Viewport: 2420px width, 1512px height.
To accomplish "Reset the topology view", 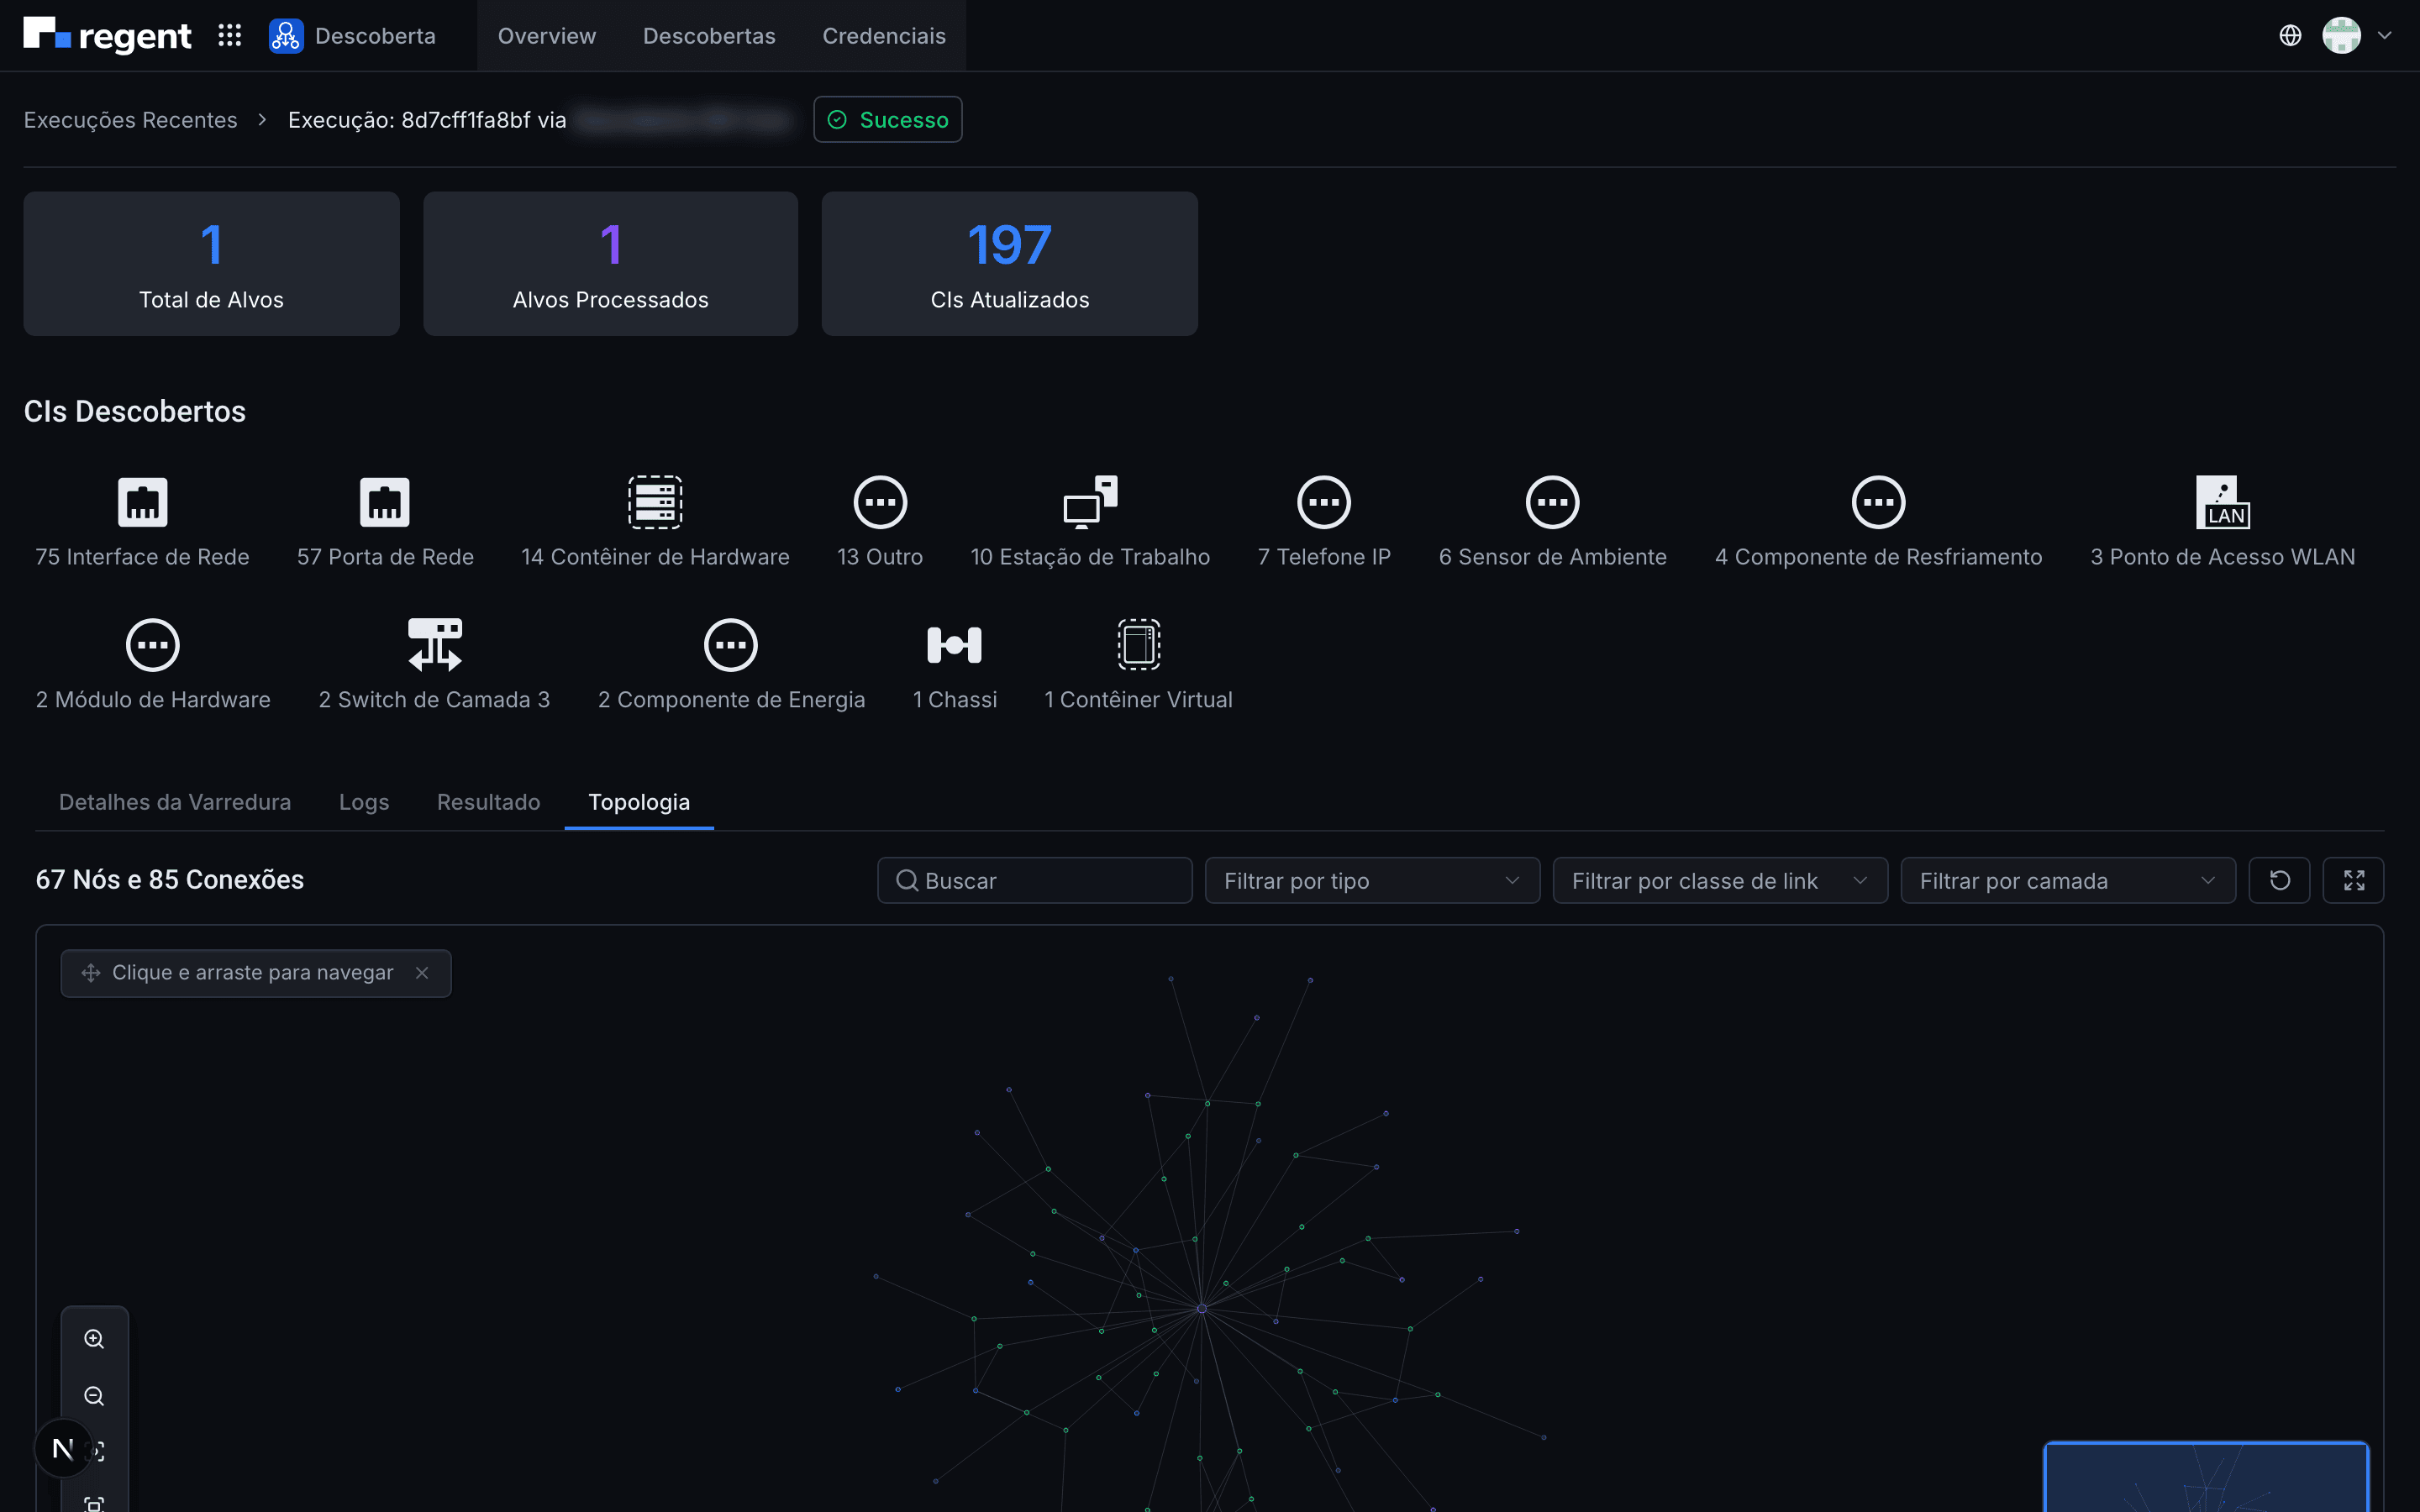I will pos(2280,881).
